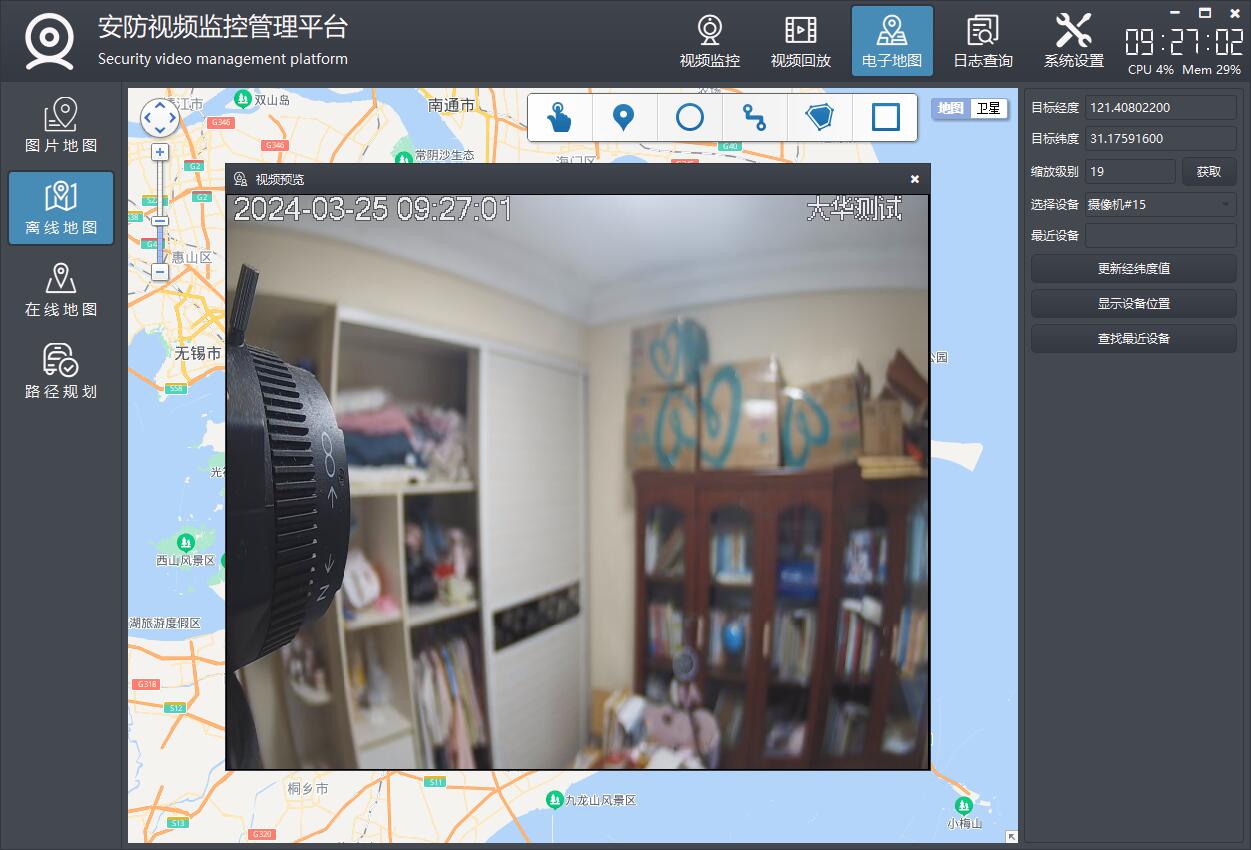Open the 日志查询 log query tab
This screenshot has width=1251, height=850.
(982, 42)
